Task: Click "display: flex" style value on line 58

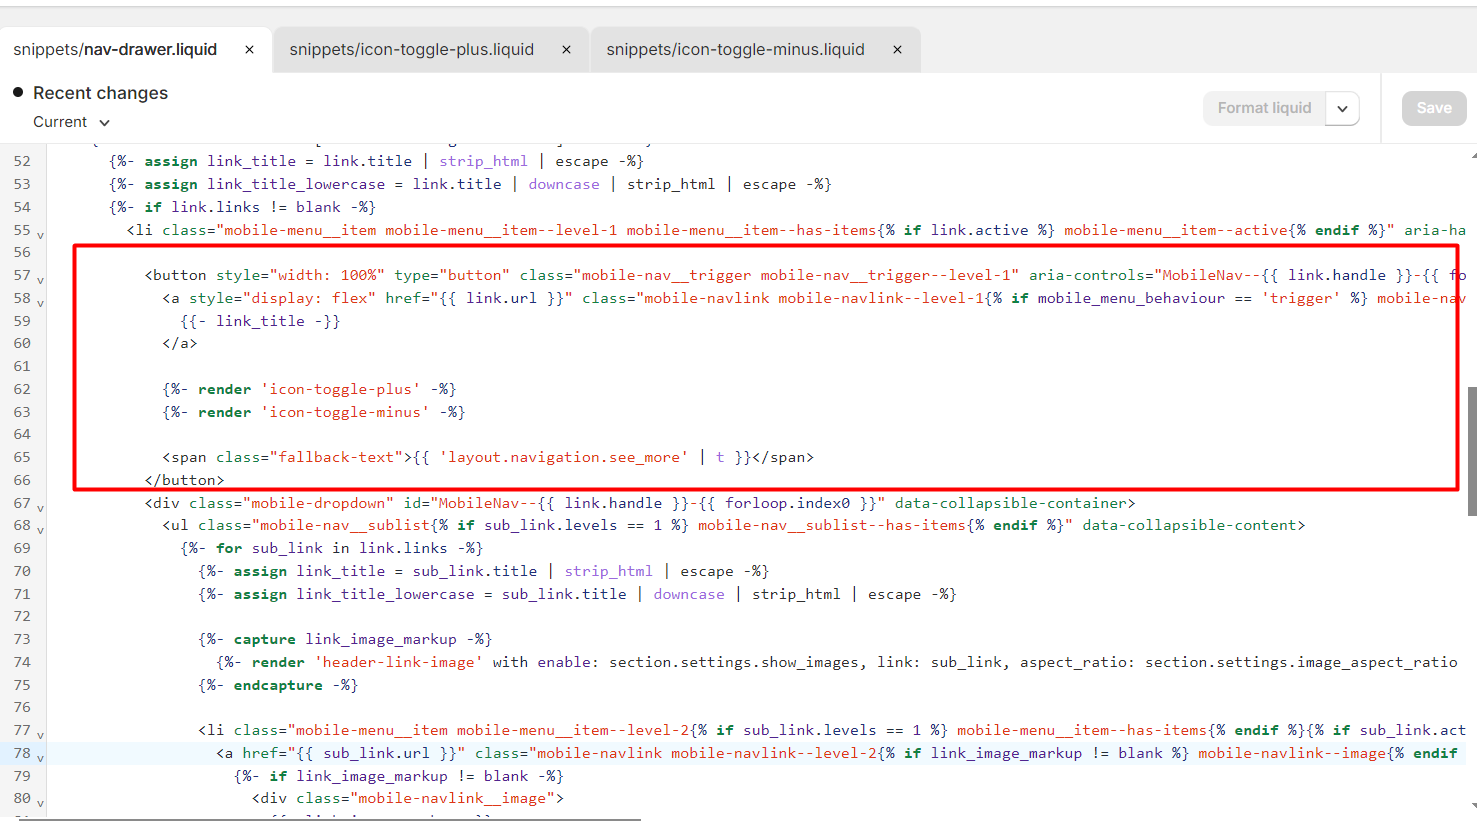Action: 309,298
